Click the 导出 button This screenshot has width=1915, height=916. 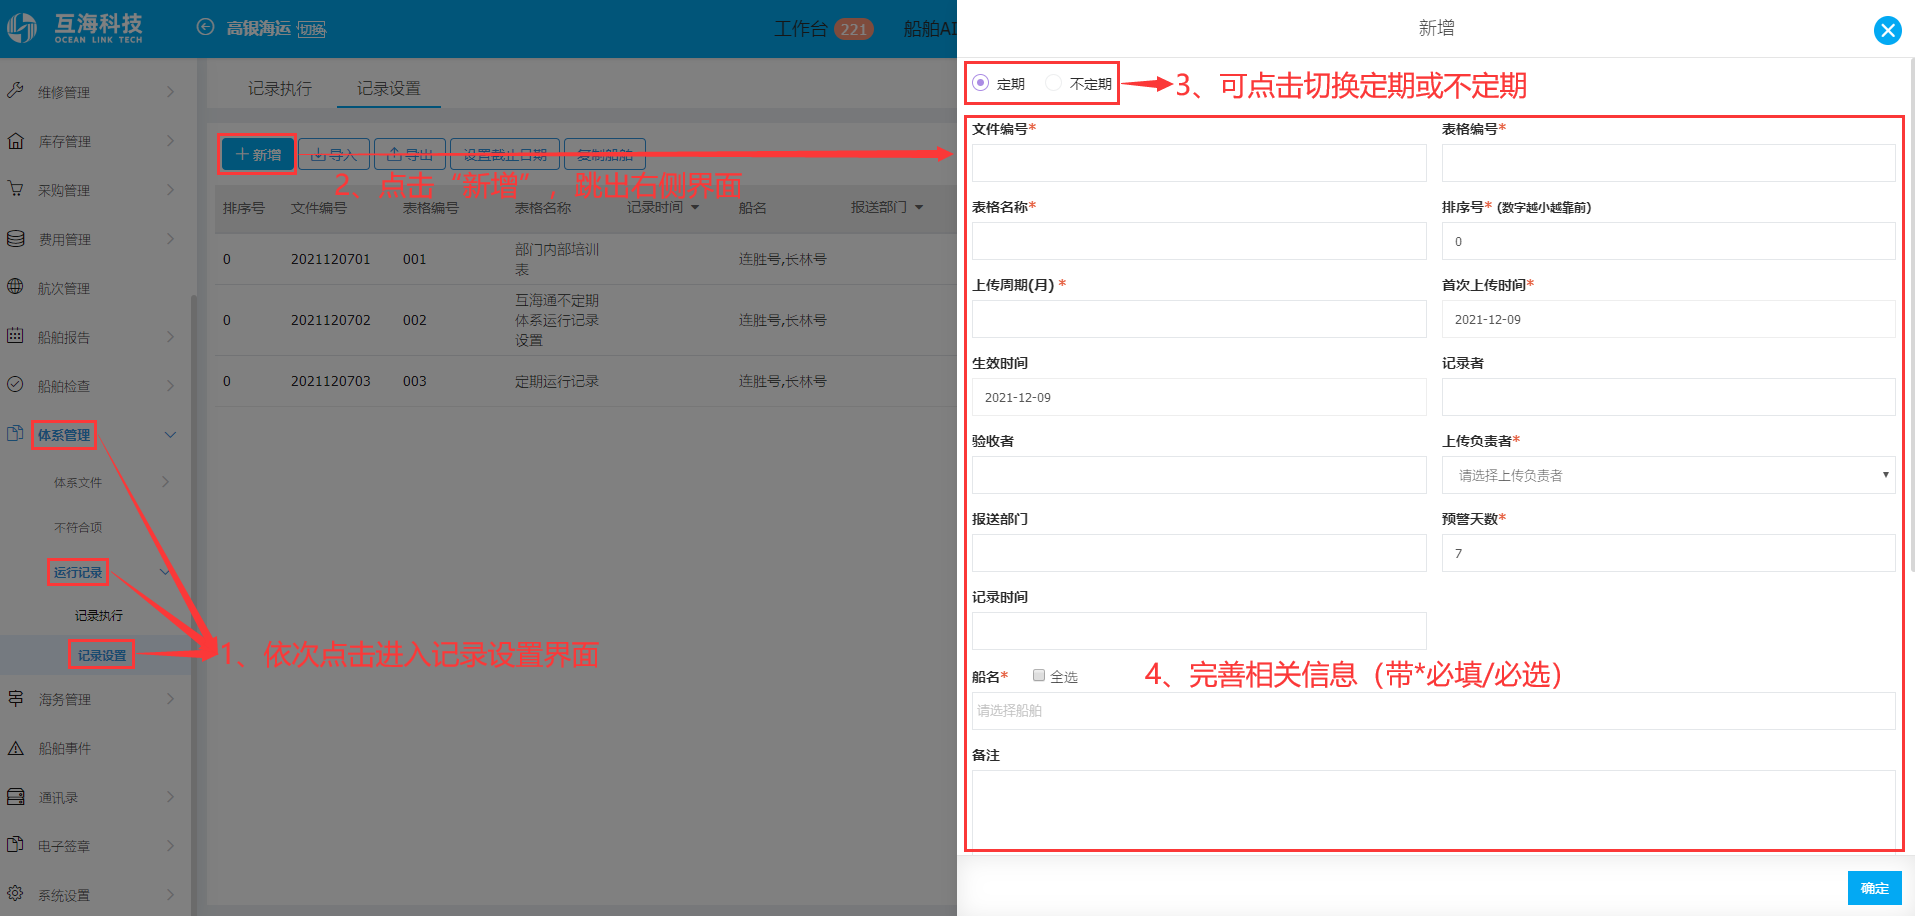[x=410, y=155]
